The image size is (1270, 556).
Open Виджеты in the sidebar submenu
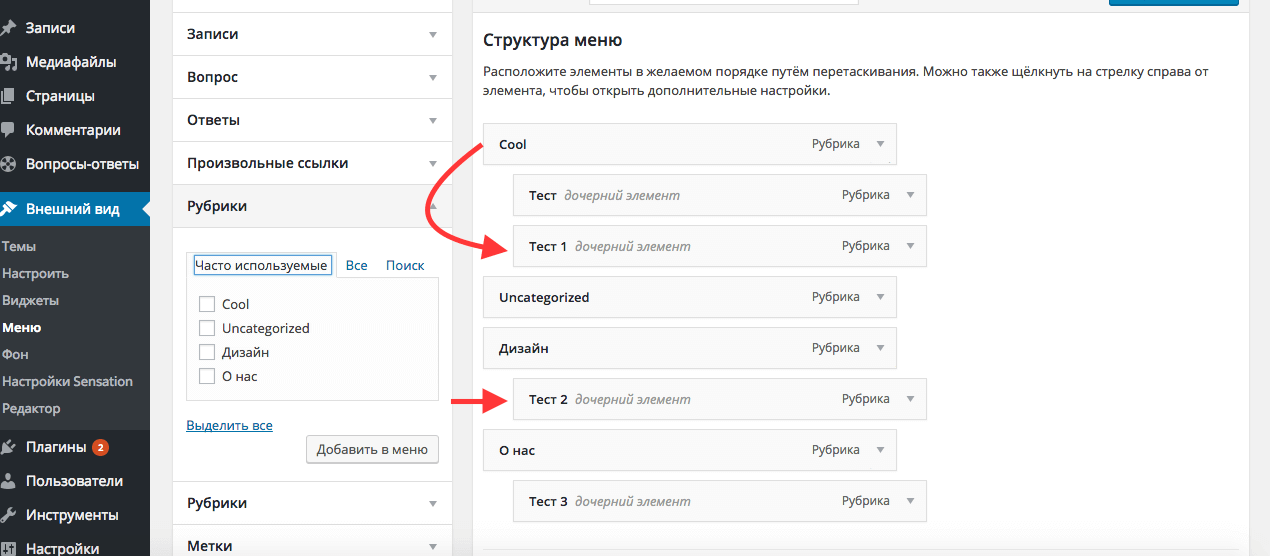click(x=30, y=300)
